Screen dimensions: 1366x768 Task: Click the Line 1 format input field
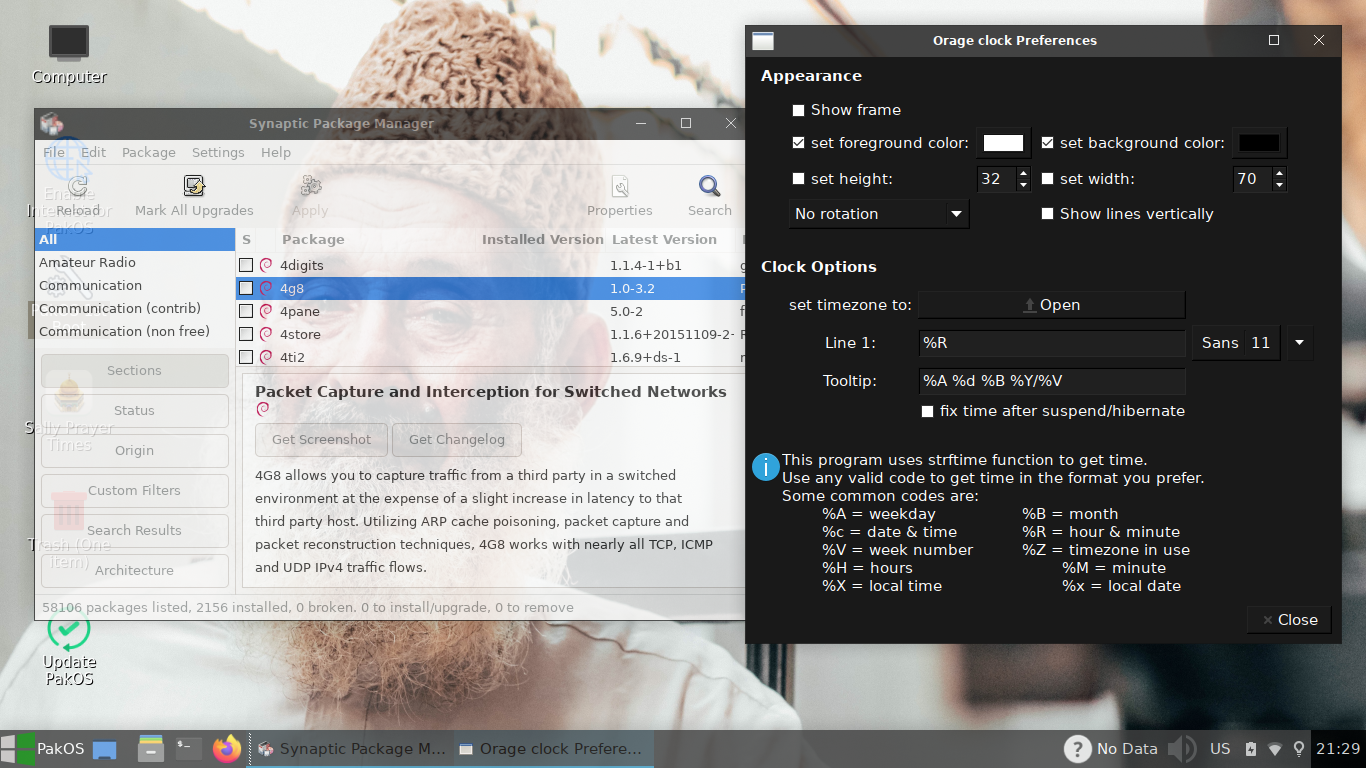pos(1051,343)
